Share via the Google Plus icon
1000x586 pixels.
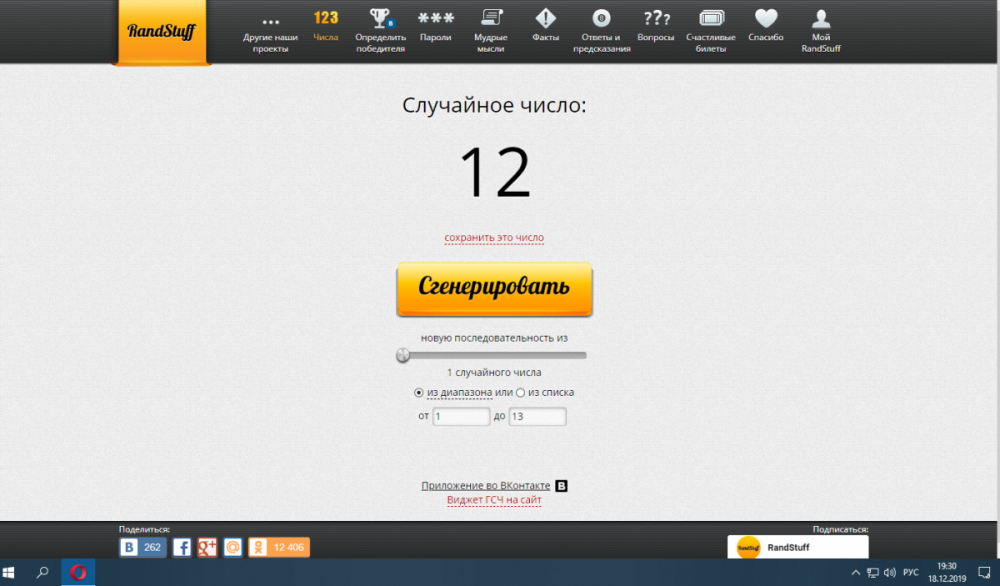coord(207,547)
